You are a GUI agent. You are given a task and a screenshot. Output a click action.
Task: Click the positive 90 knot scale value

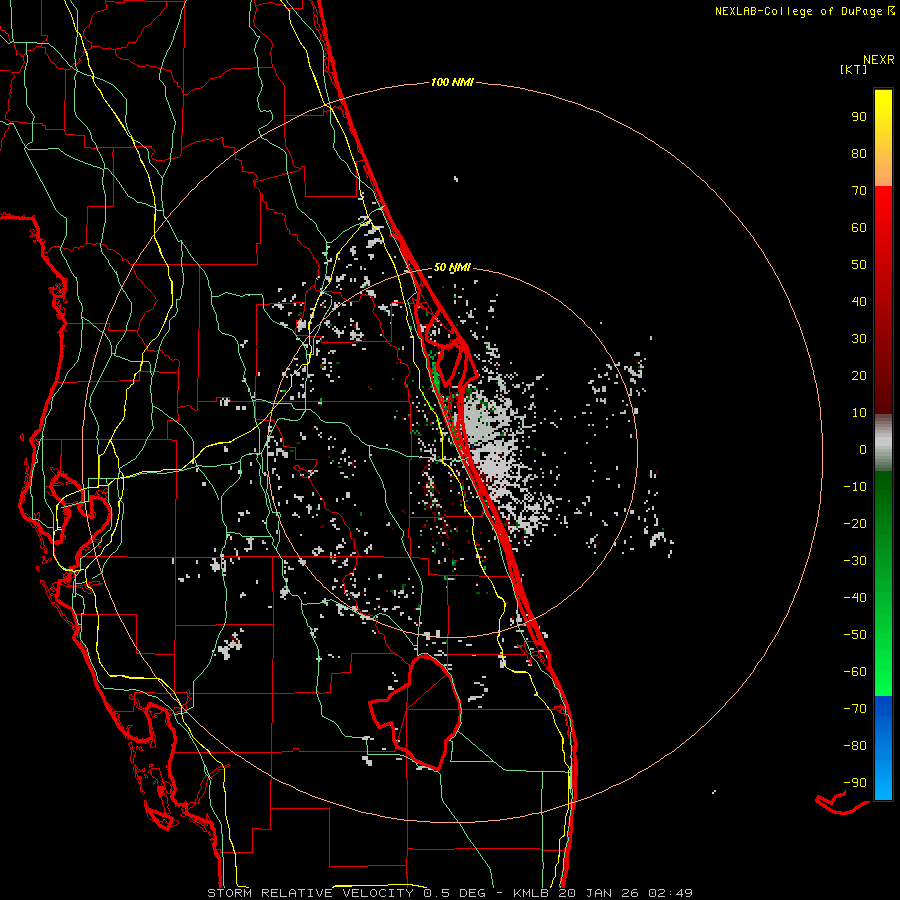[x=859, y=117]
